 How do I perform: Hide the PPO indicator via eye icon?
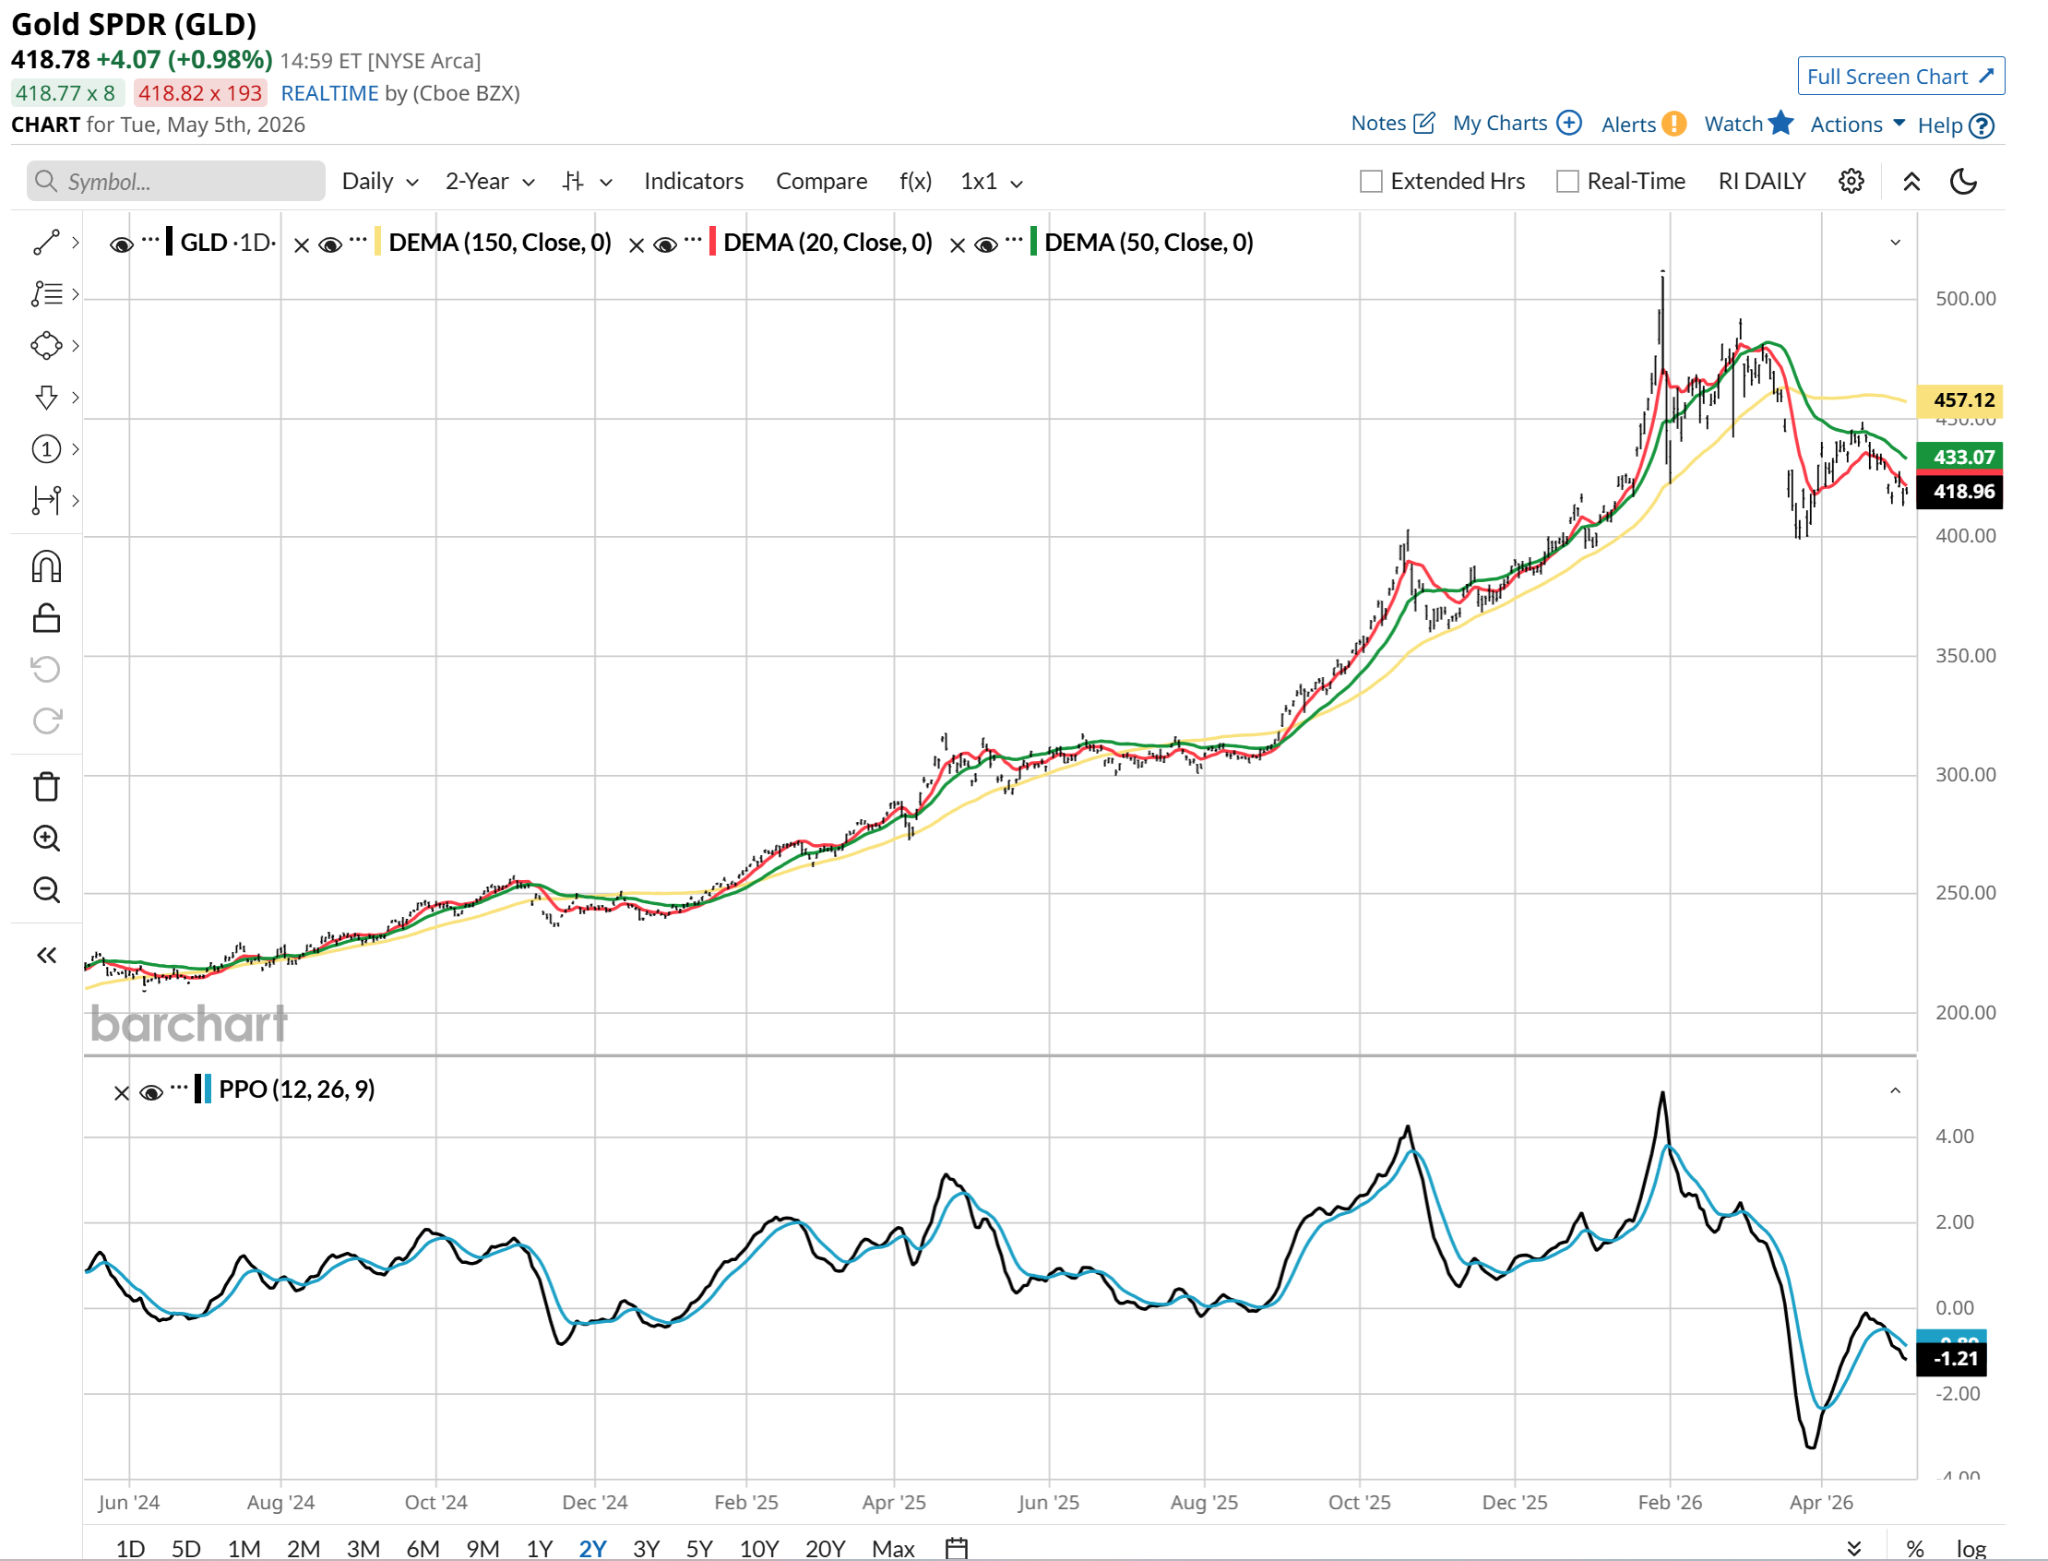[151, 1092]
